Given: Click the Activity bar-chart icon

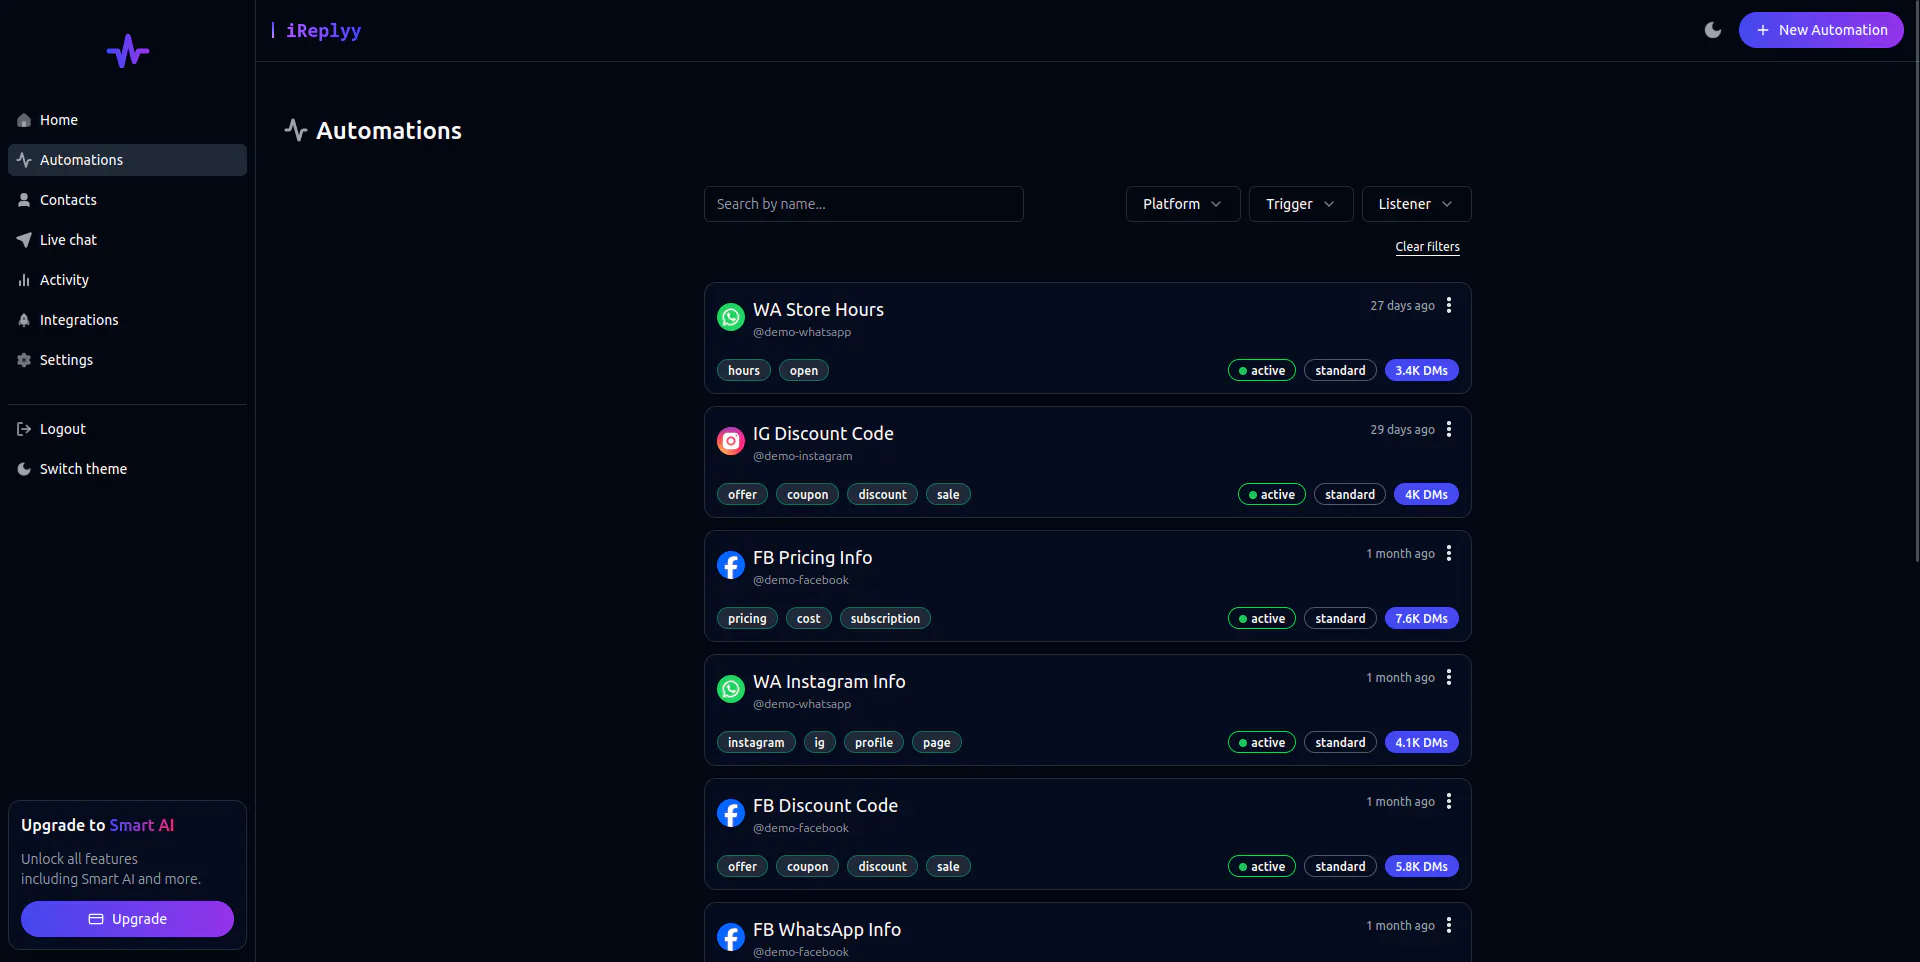Looking at the screenshot, I should [24, 280].
